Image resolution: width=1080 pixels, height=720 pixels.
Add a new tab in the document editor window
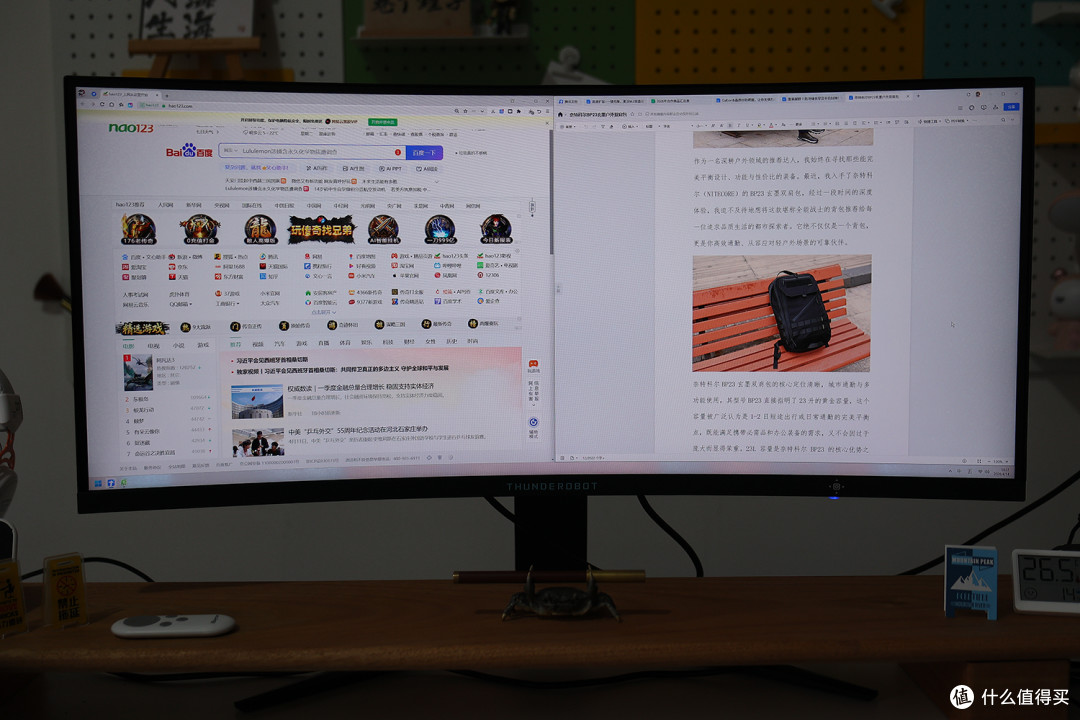[x=918, y=96]
